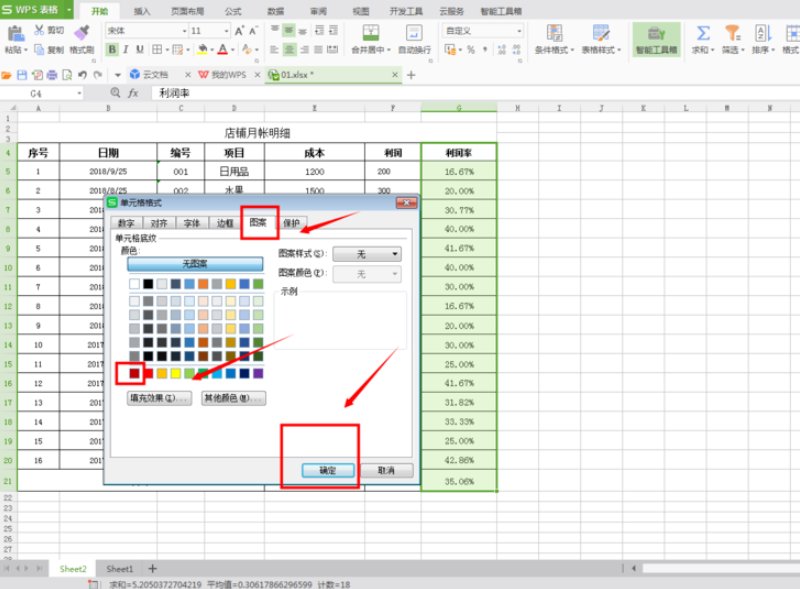Click the OK (确定) dialog button
Viewport: 800px width, 589px height.
click(327, 470)
